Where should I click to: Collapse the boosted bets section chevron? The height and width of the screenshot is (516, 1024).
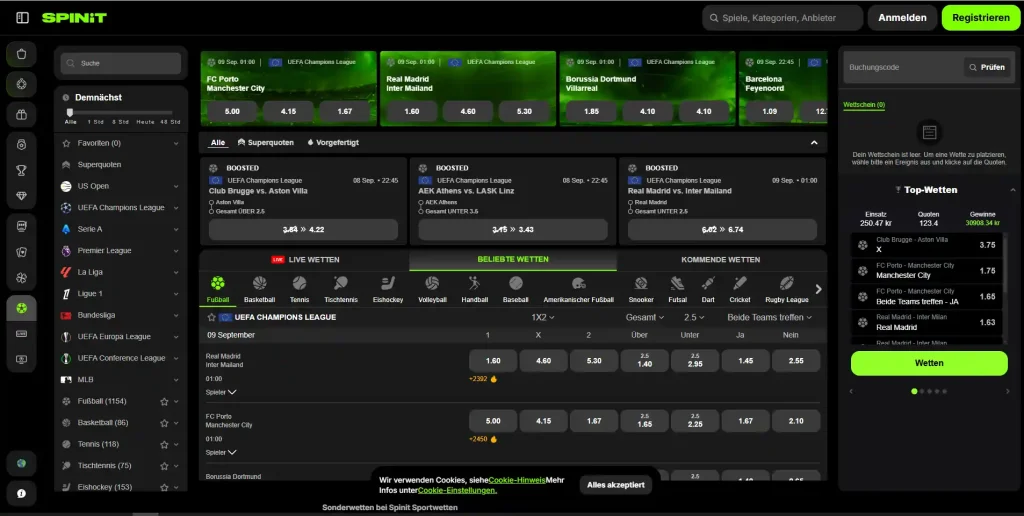pos(814,142)
